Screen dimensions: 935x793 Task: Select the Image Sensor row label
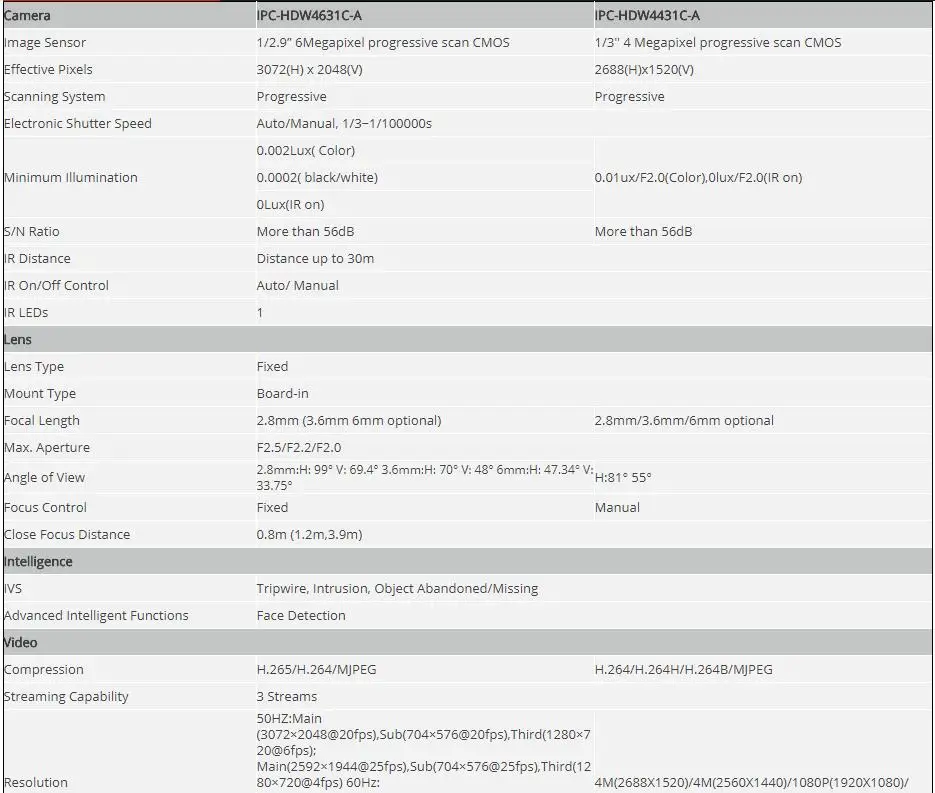pos(45,43)
